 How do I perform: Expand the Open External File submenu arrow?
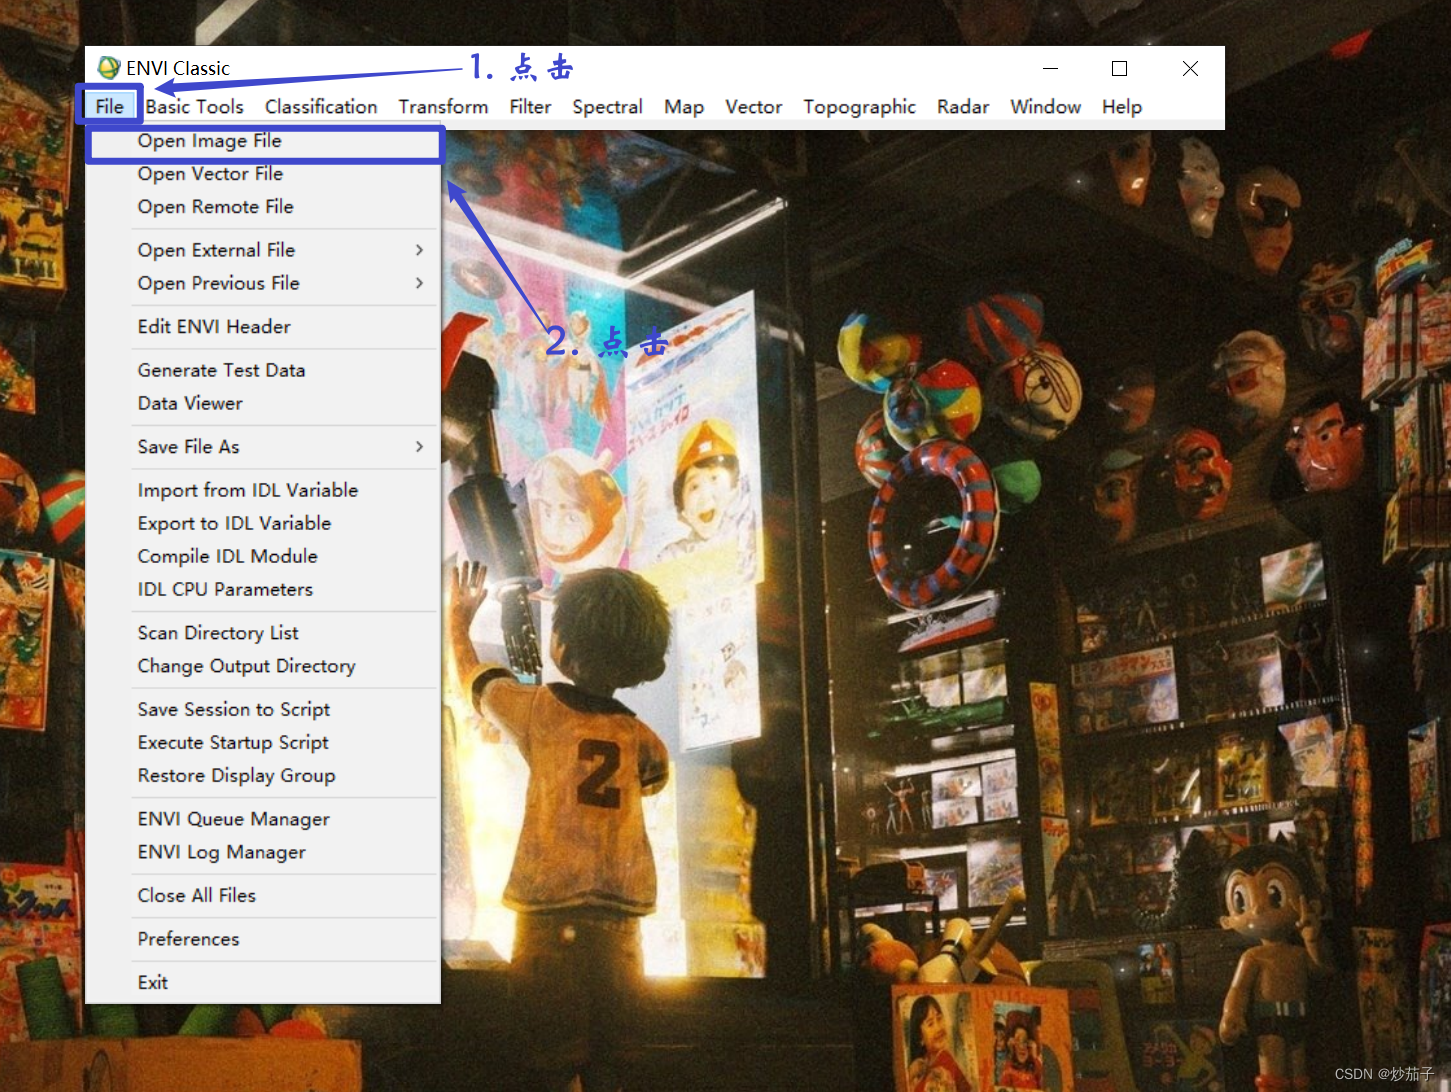pos(419,250)
